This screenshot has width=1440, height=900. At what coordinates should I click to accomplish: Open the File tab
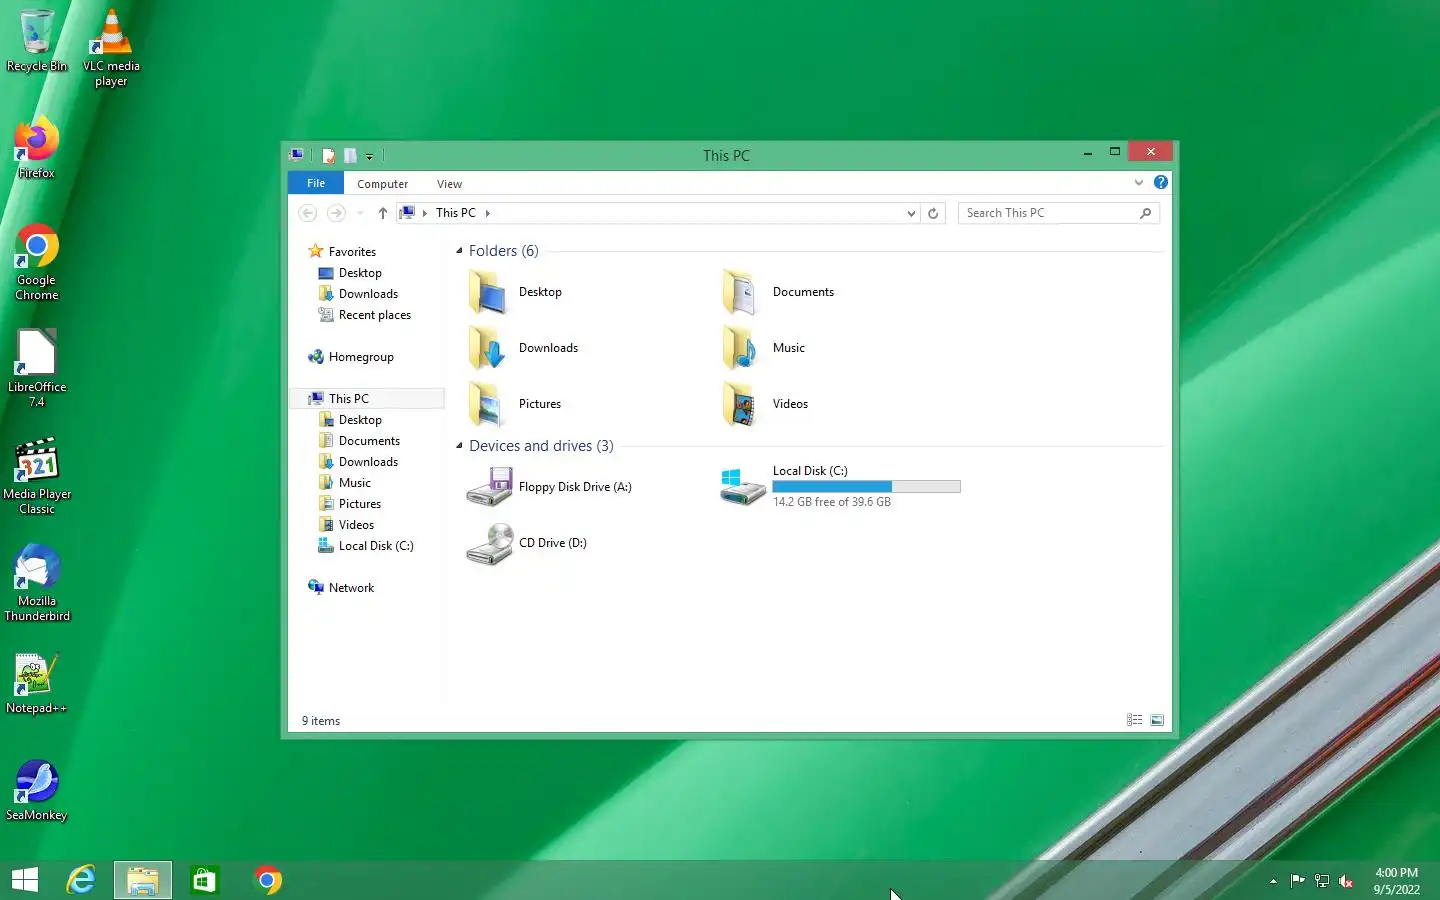pos(316,183)
